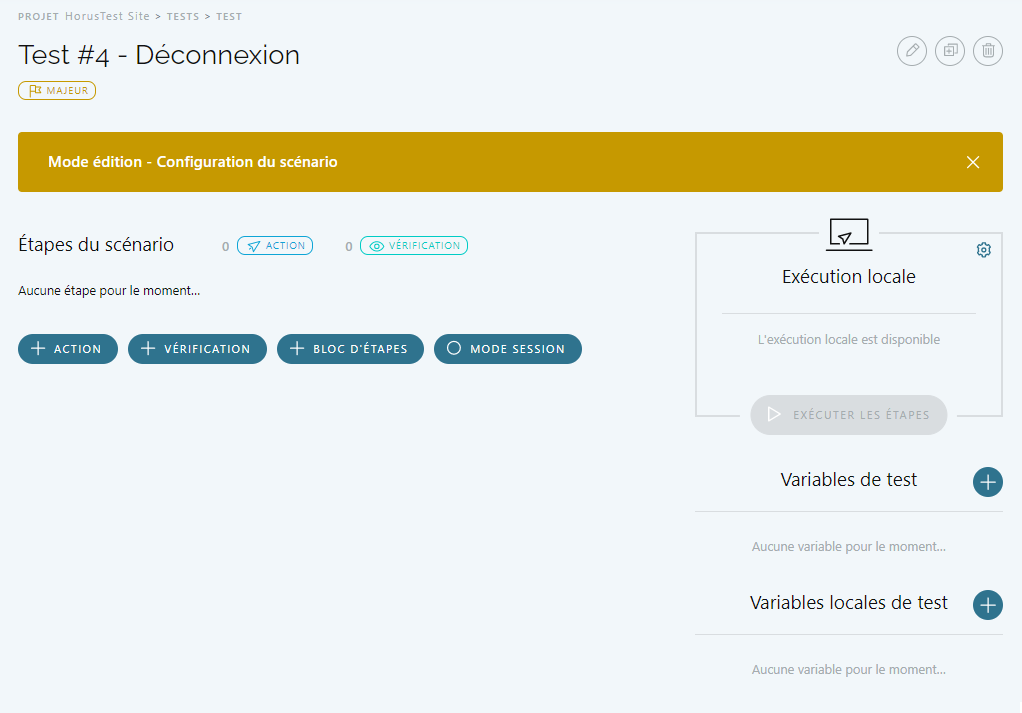Add a new local test variable
This screenshot has height=713, width=1022.
(987, 605)
